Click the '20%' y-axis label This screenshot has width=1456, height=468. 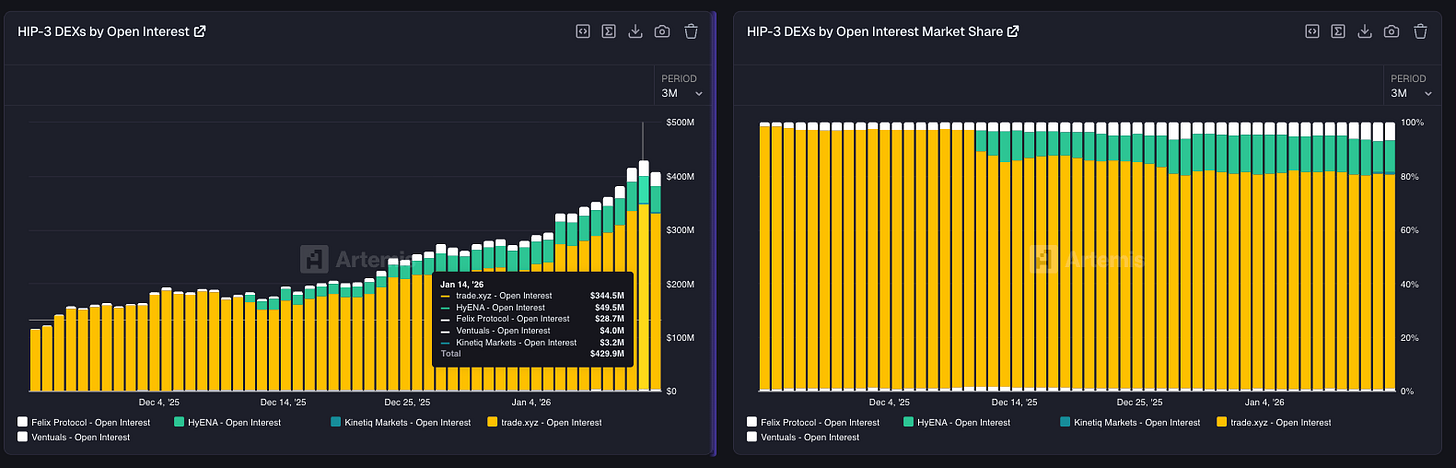pos(1411,338)
